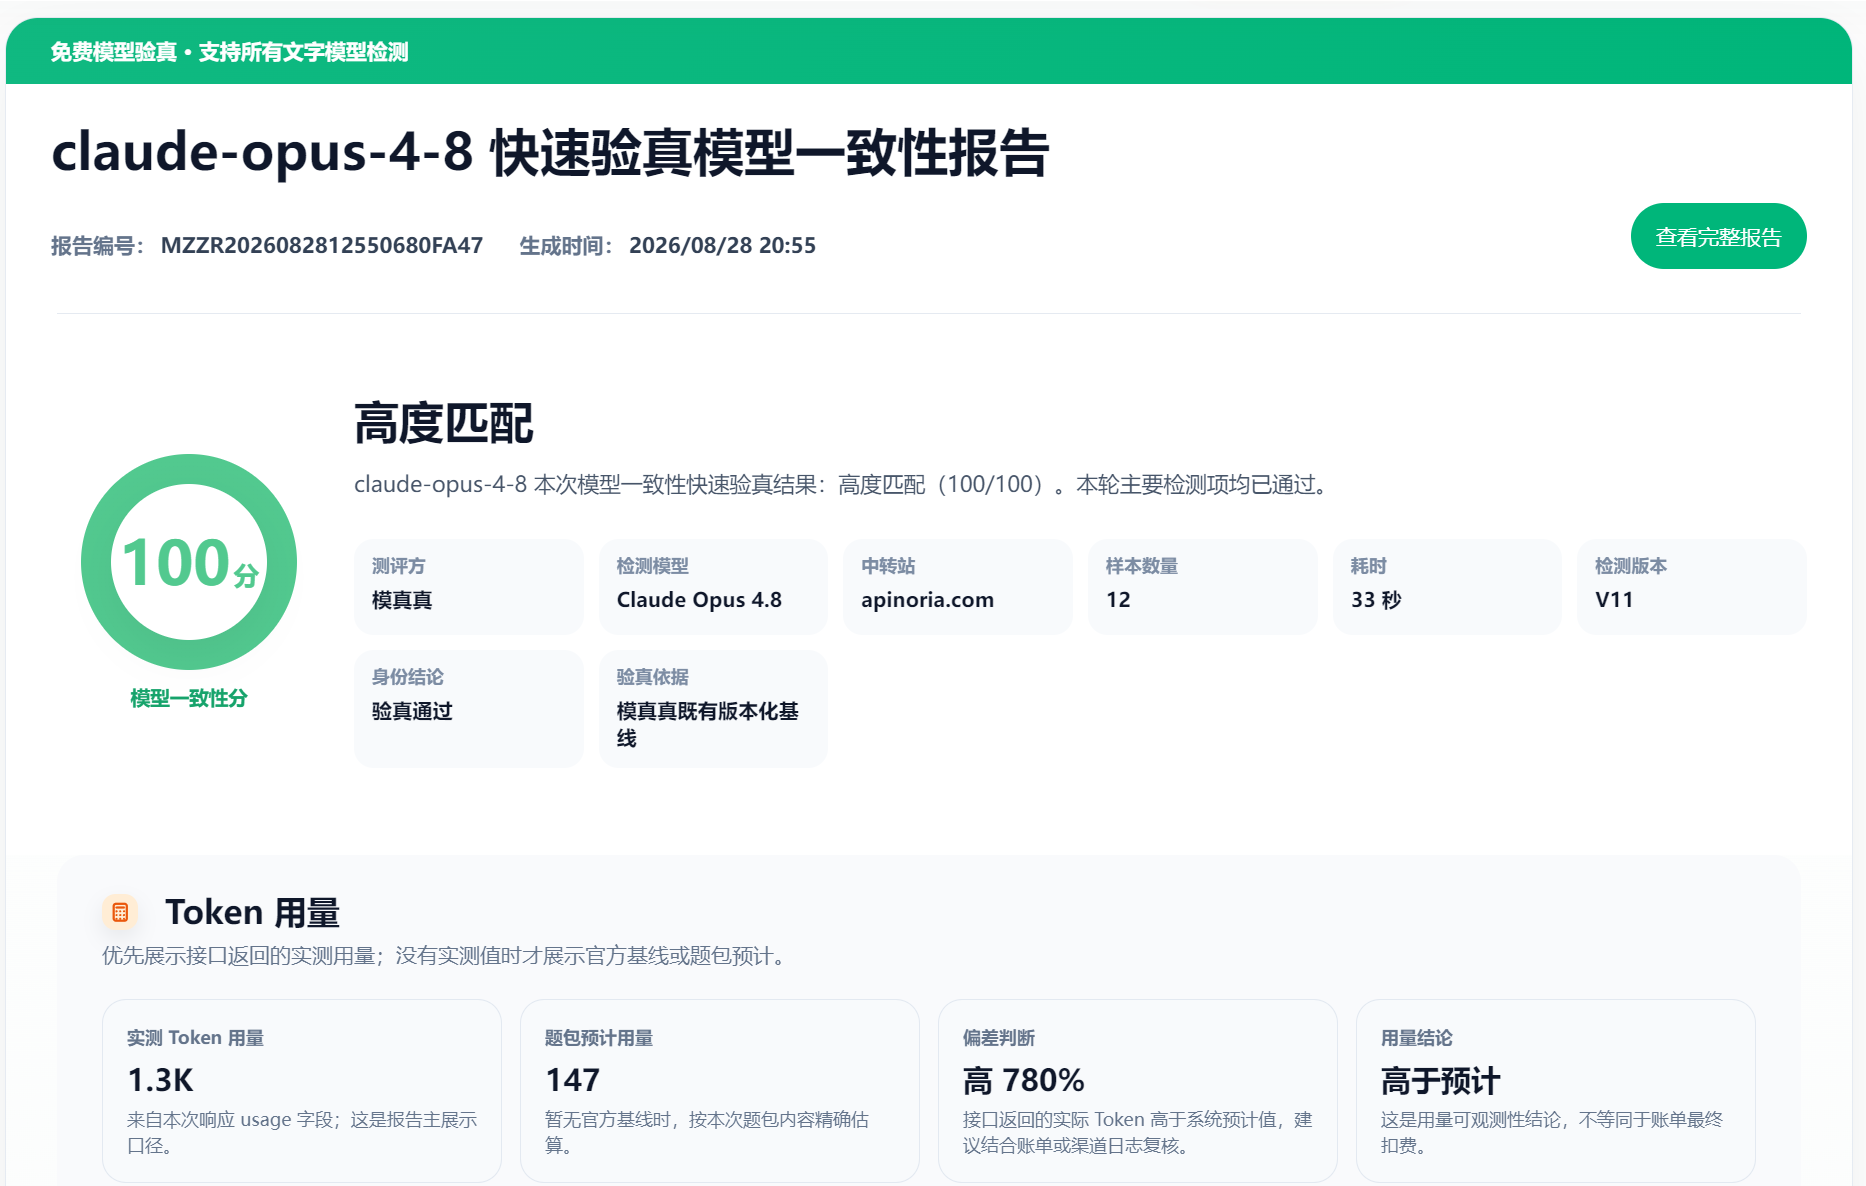Click the 偏差判断 card label
Screen dimensions: 1866x1186
(999, 1038)
